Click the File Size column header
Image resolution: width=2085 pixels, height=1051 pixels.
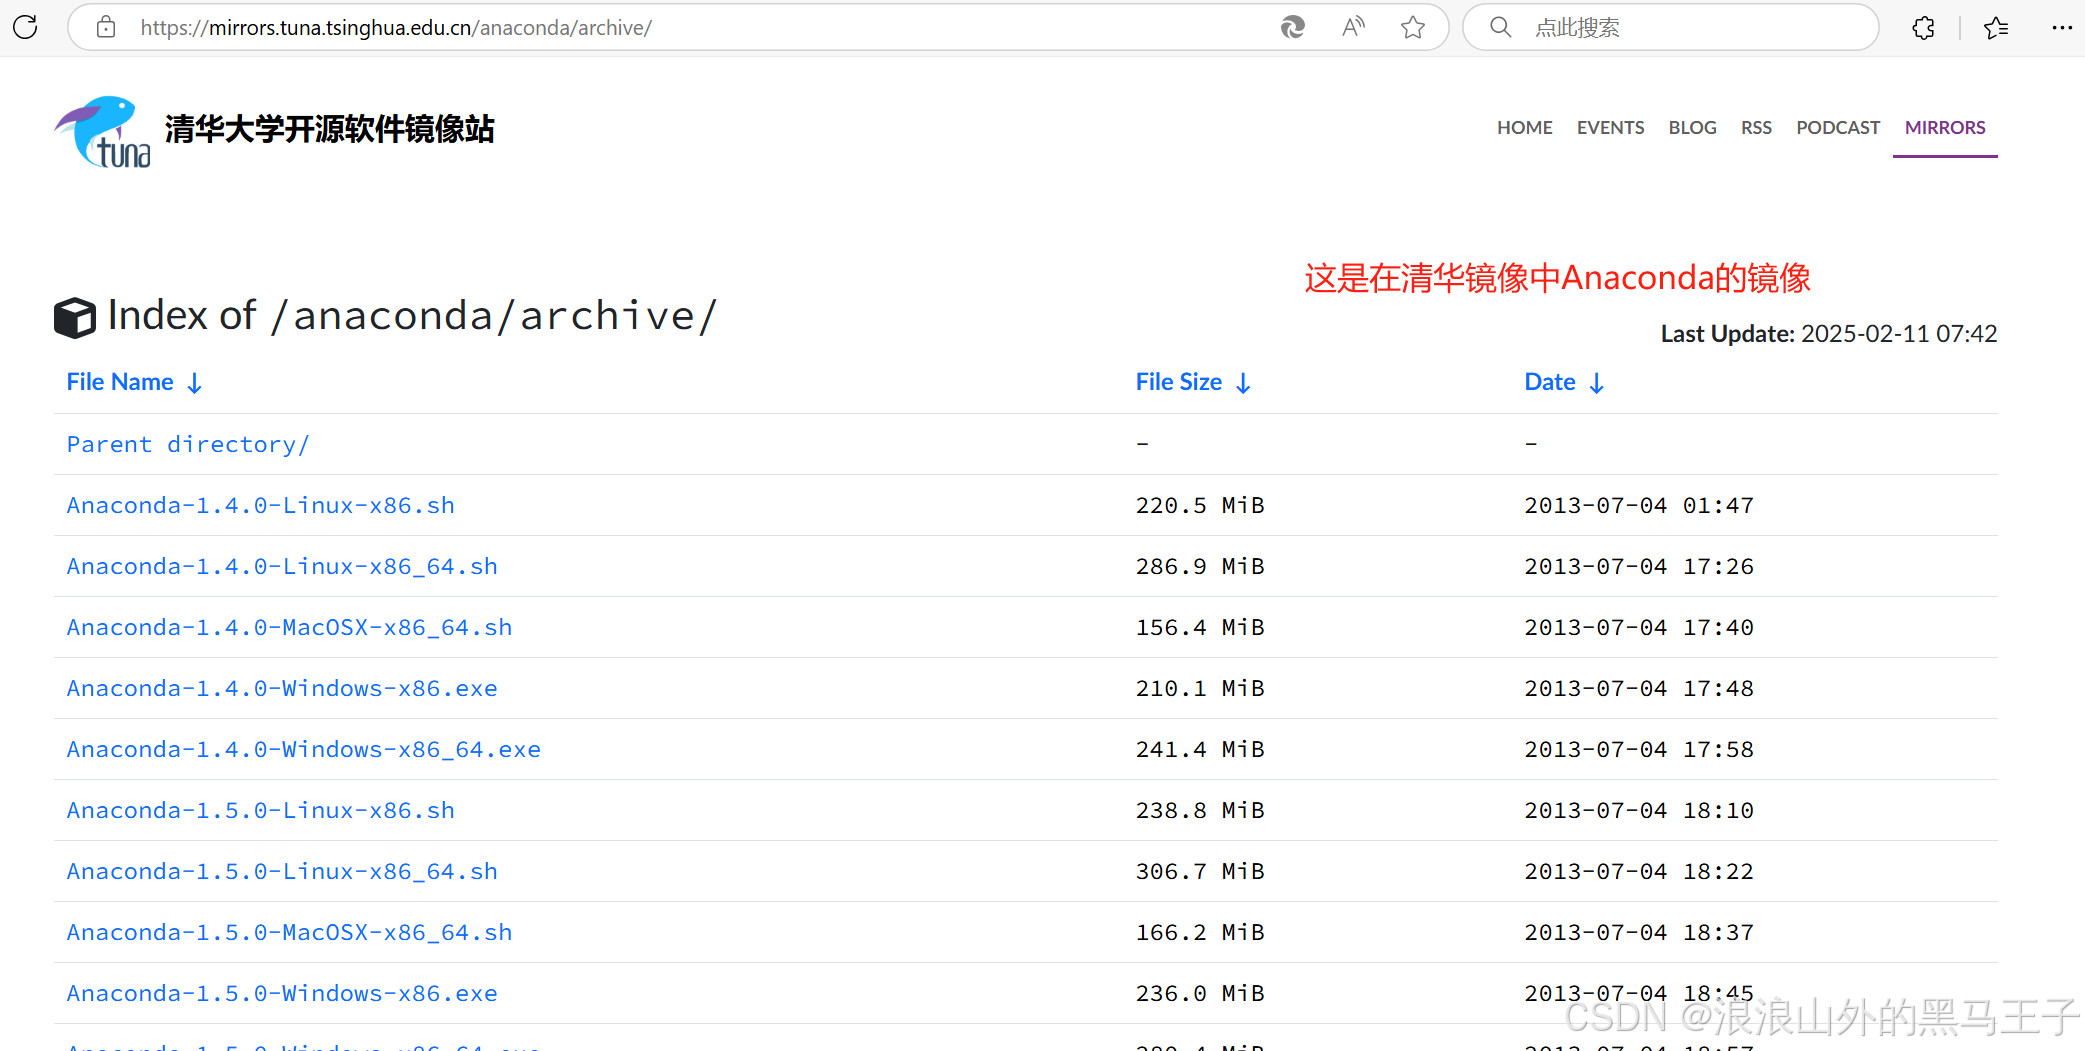click(x=1178, y=382)
